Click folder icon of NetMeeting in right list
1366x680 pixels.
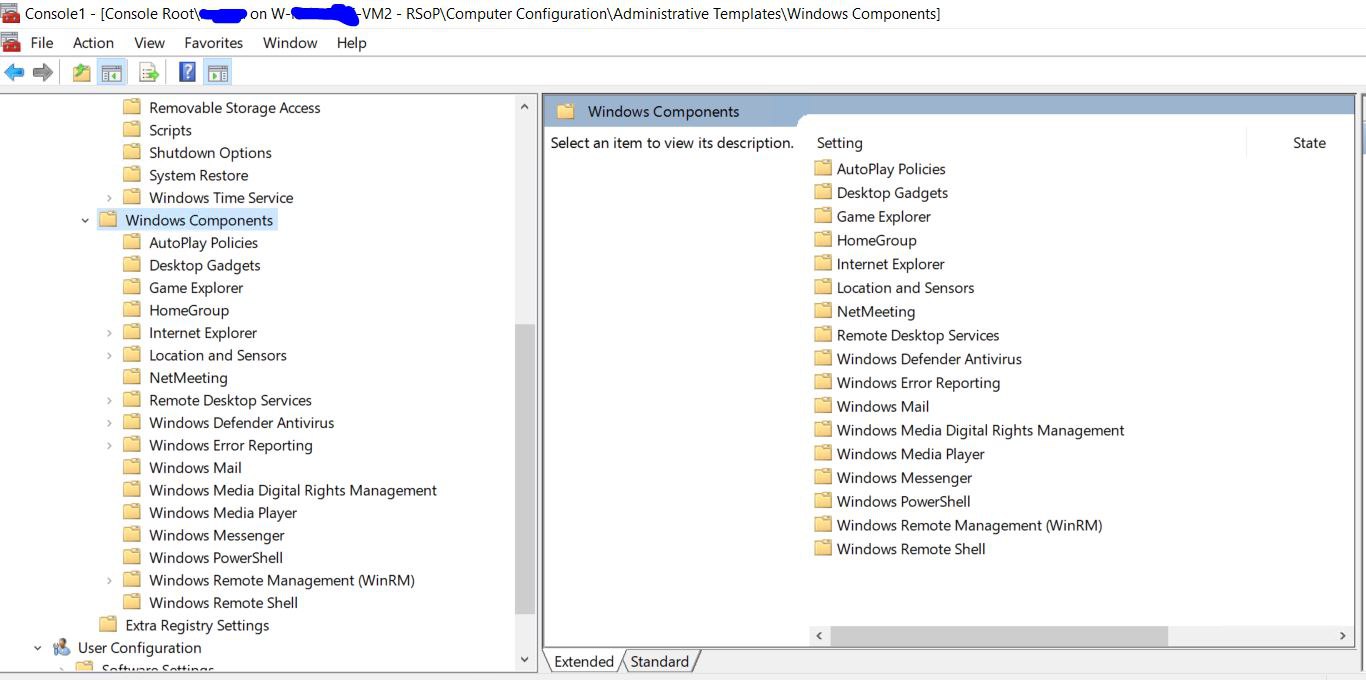(823, 311)
